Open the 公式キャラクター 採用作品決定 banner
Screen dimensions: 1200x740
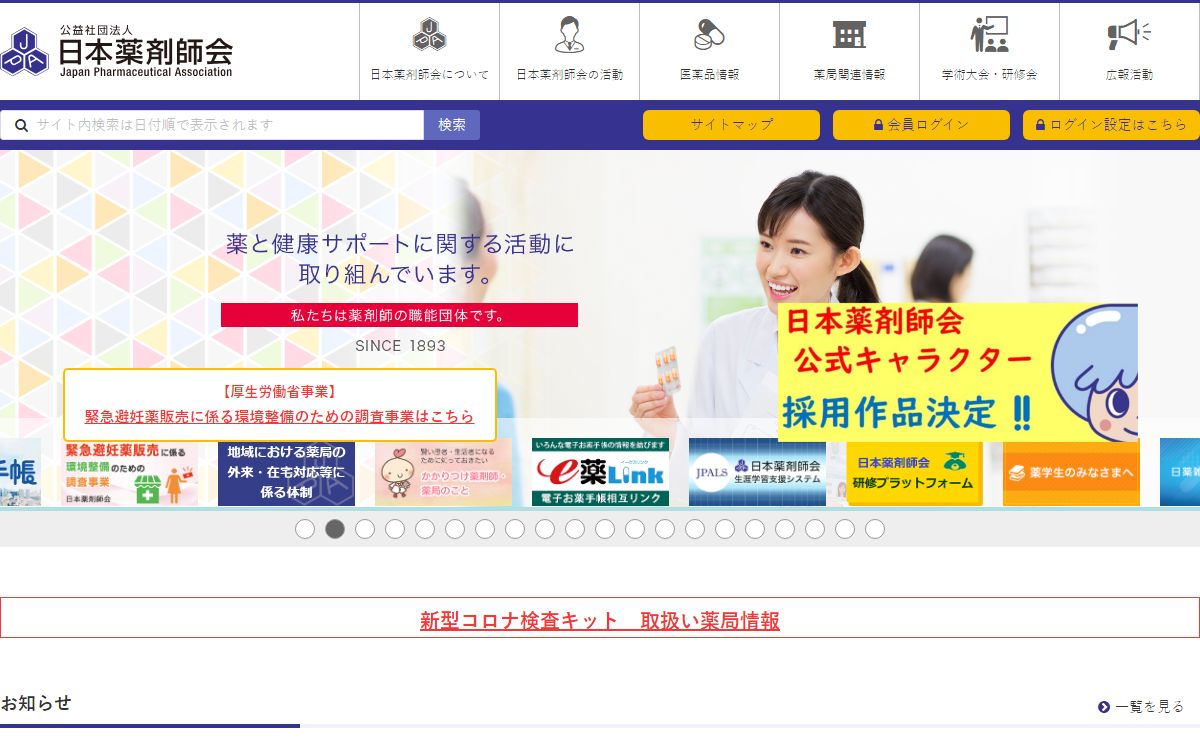point(958,372)
